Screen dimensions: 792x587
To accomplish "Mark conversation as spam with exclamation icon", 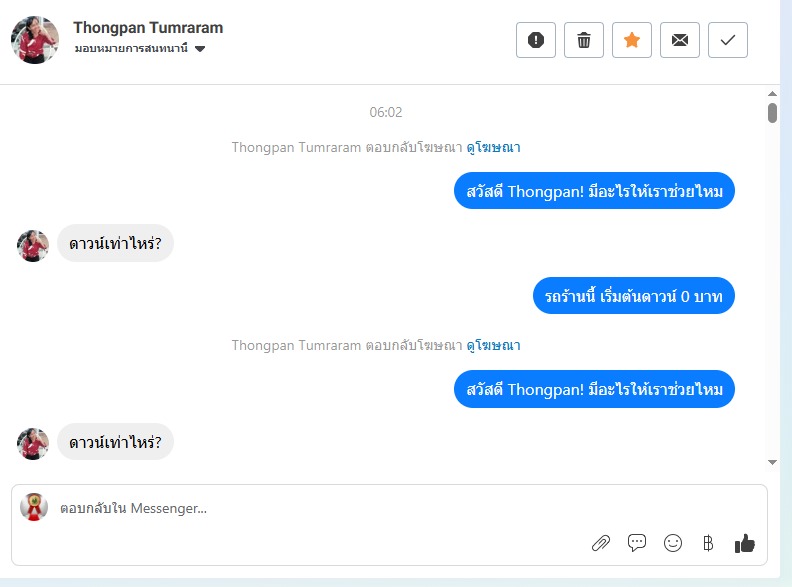I will [536, 40].
